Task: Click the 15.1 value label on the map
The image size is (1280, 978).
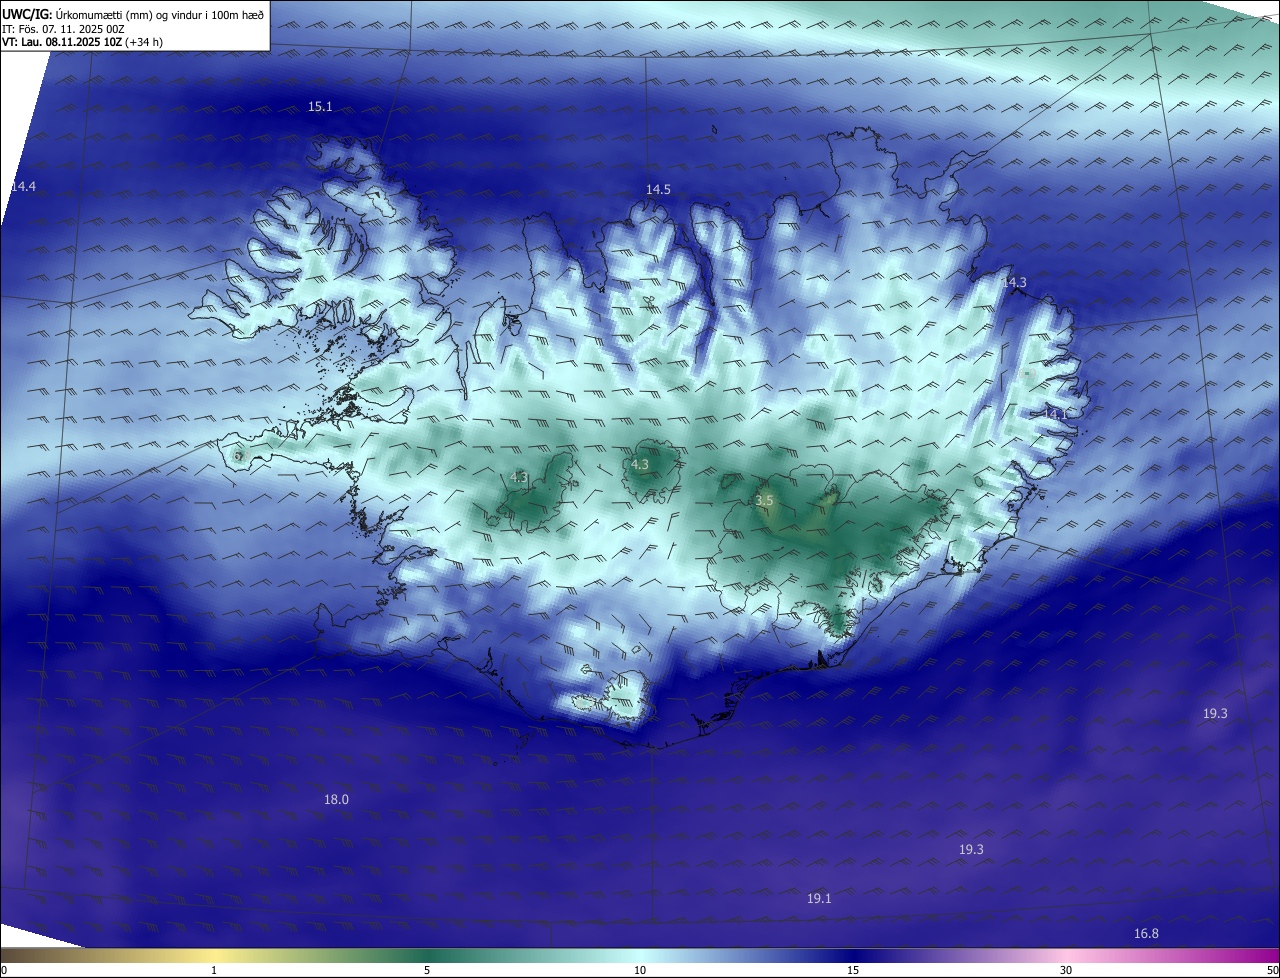Action: (320, 106)
